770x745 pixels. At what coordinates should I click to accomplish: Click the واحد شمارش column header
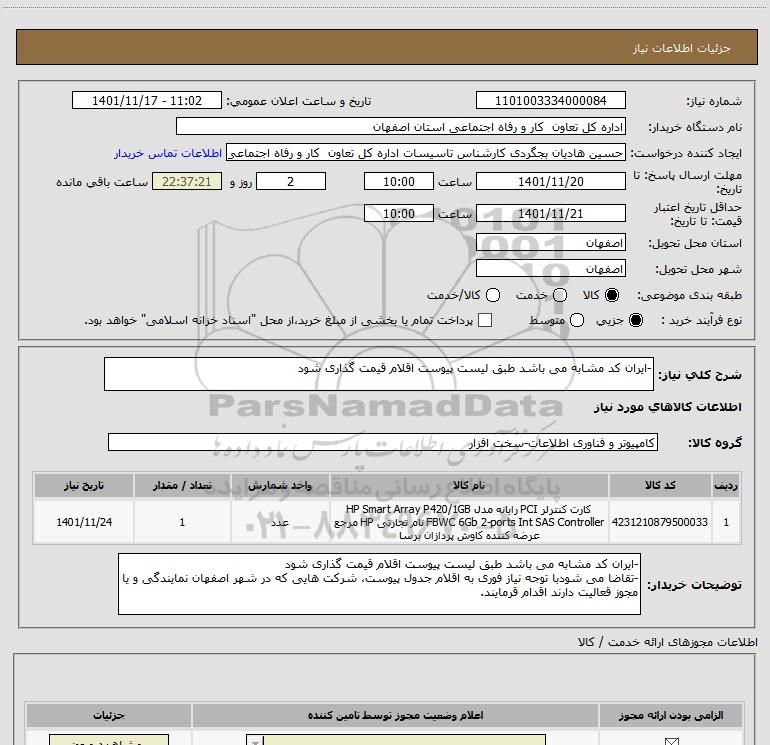279,485
